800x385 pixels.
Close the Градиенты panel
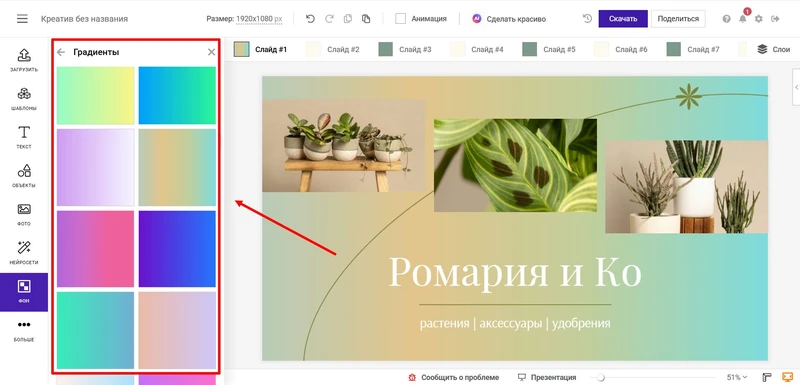click(211, 52)
